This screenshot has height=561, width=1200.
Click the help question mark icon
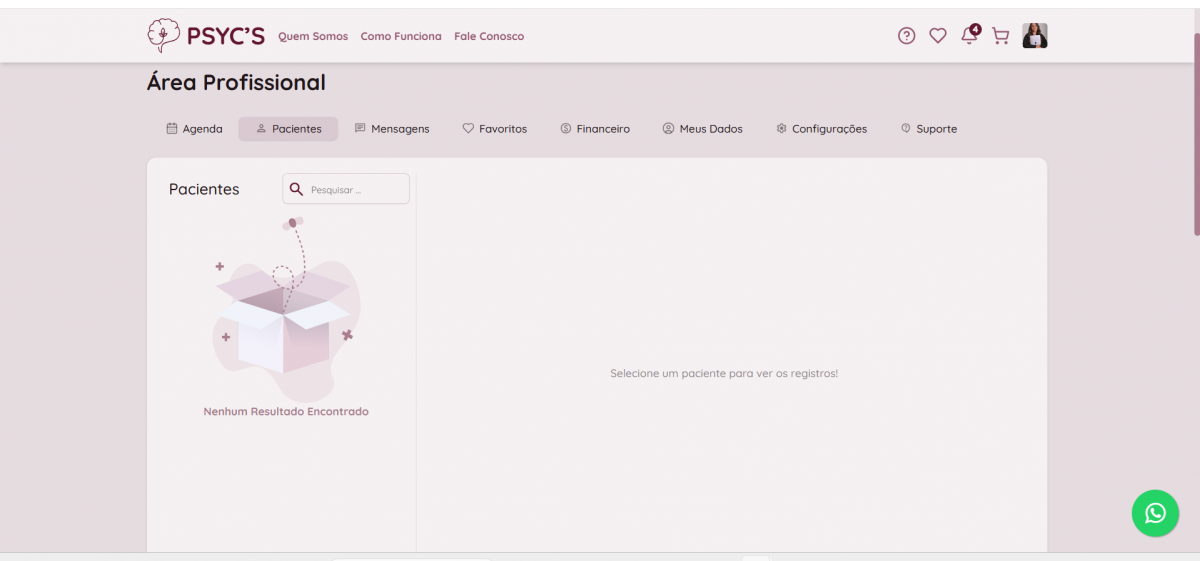click(x=906, y=36)
